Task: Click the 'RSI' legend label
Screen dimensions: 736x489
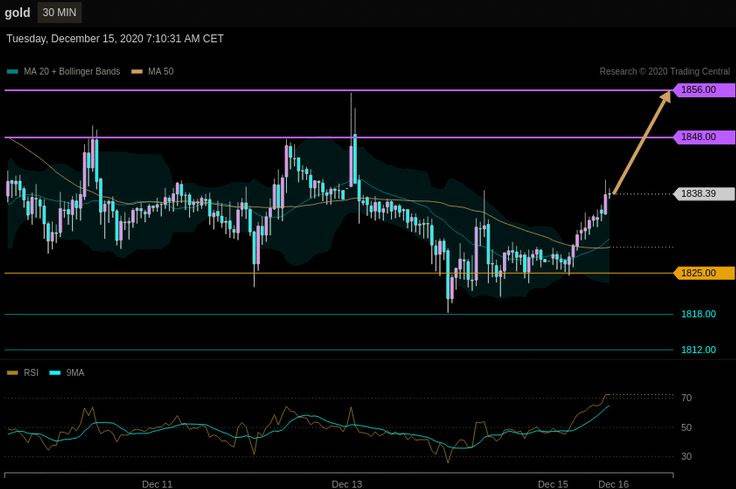Action: [x=31, y=373]
